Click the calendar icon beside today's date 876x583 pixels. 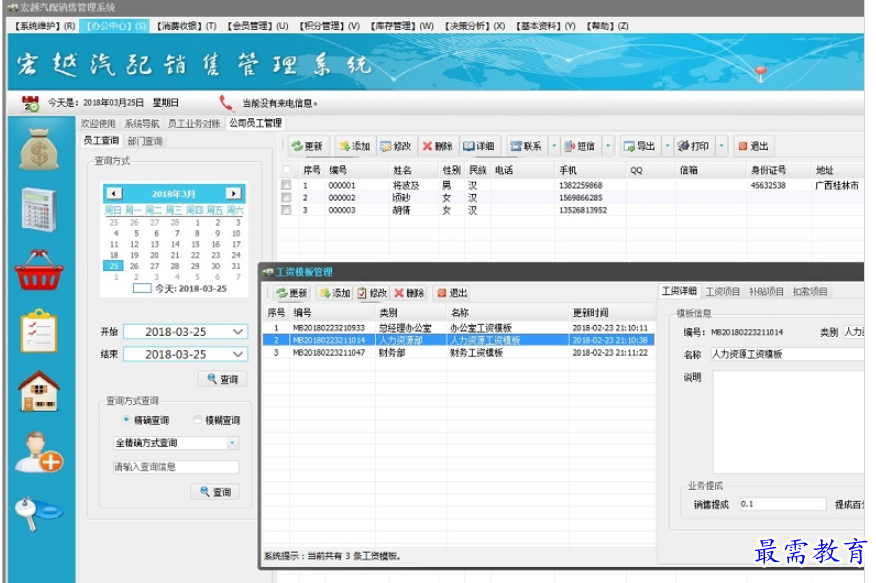[30, 103]
